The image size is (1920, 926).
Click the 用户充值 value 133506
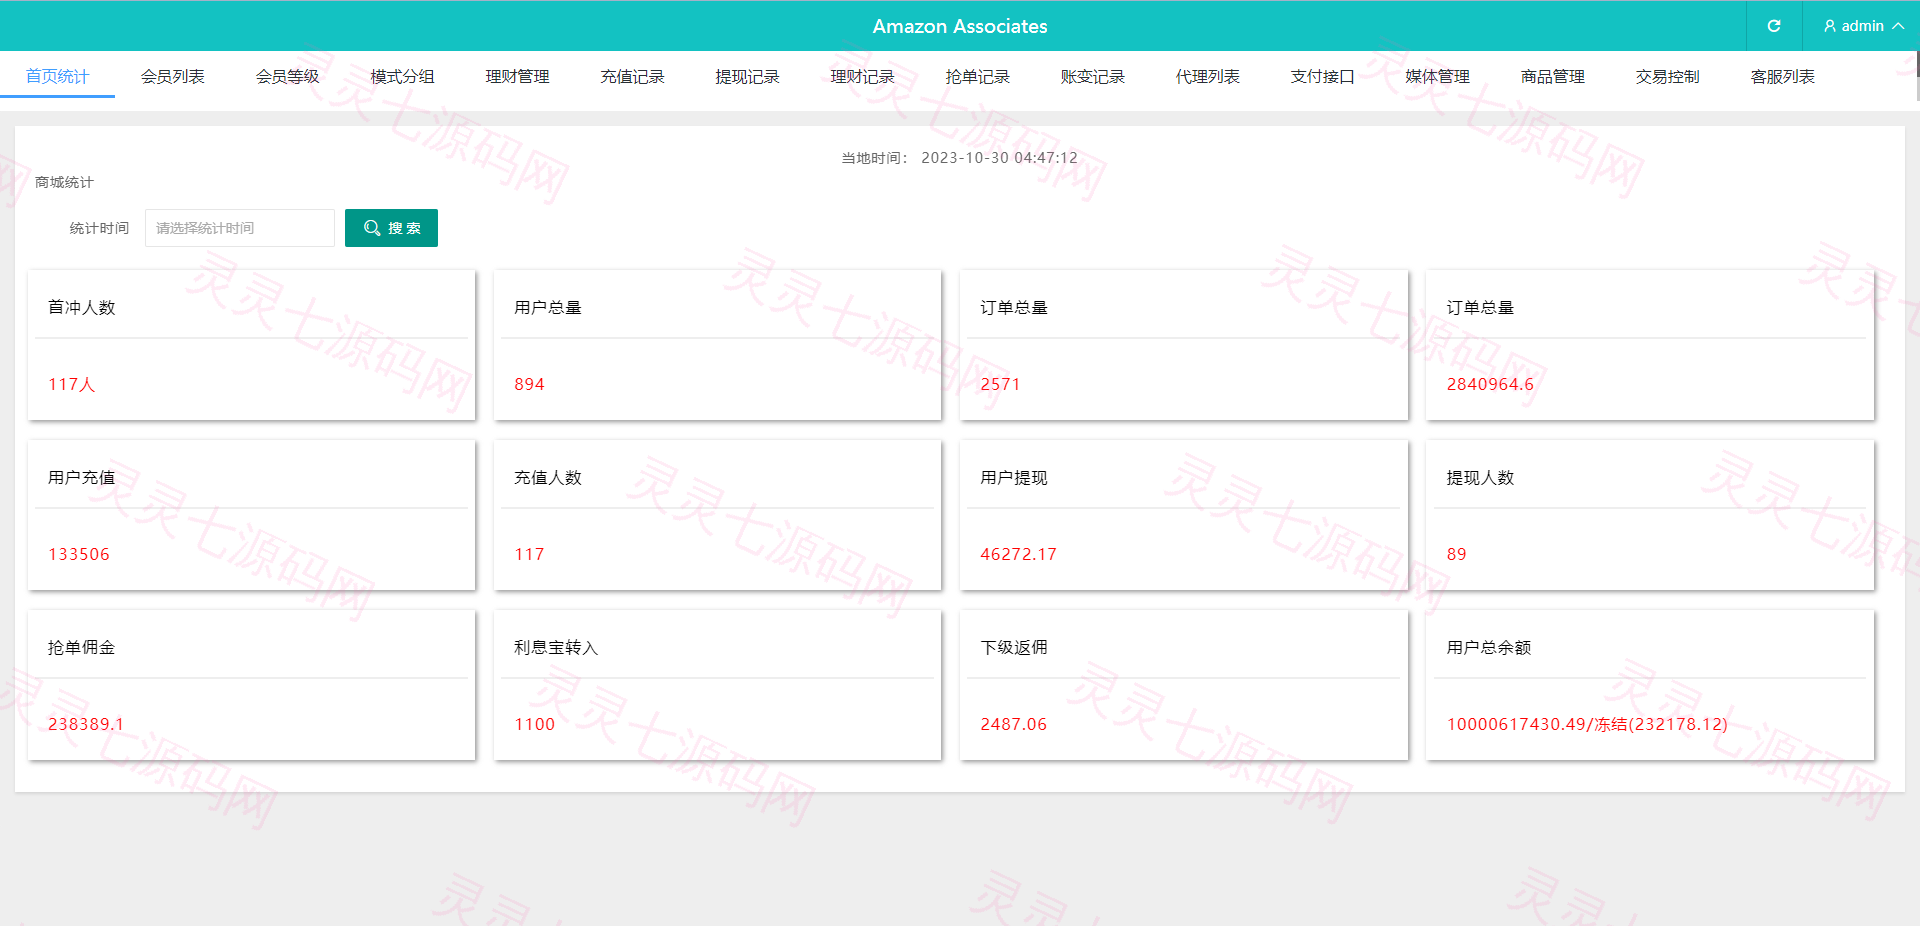pos(79,554)
